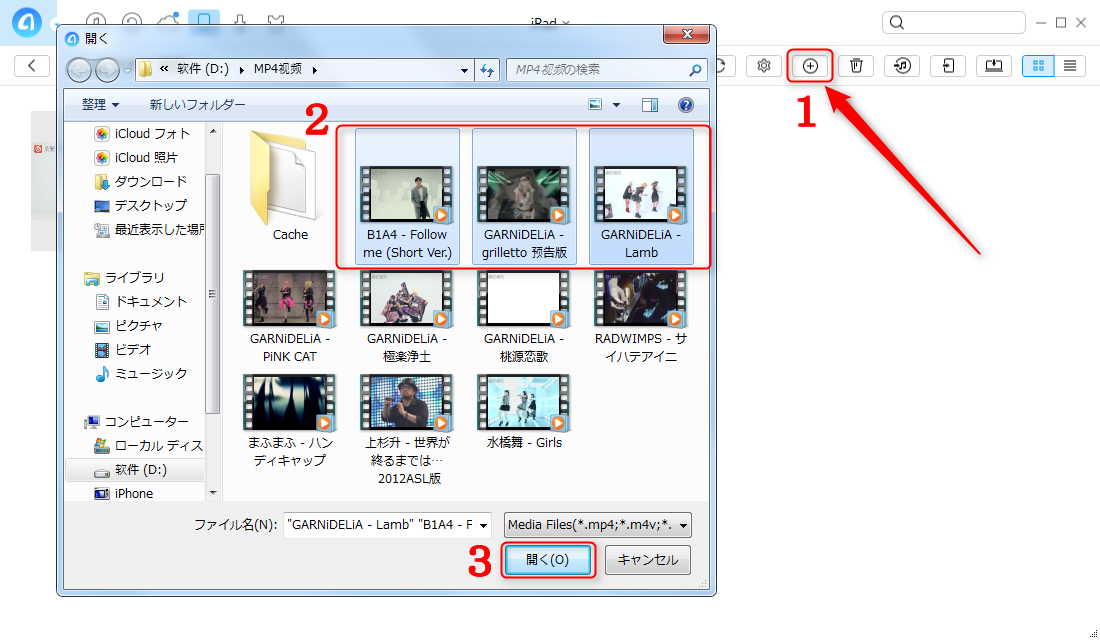Select GARNiDELiA - PiNK CAT video
1100x640 pixels.
pos(290,317)
